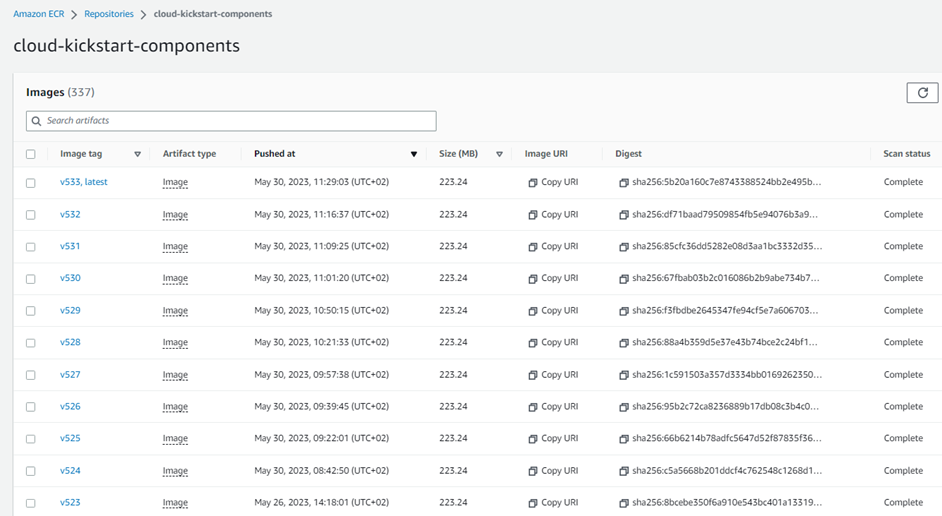The width and height of the screenshot is (942, 516).
Task: Check the v524 image row
Action: [x=31, y=472]
